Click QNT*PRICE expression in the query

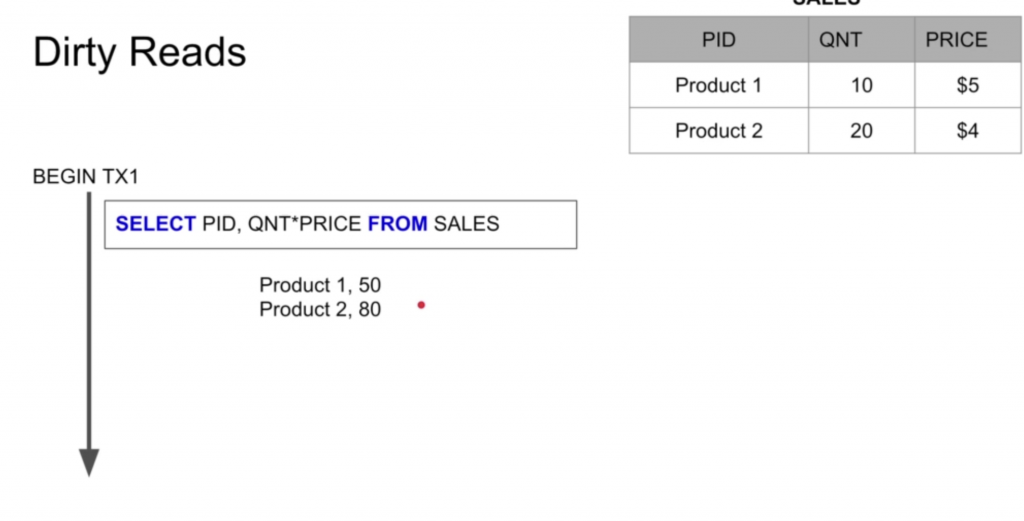click(304, 224)
